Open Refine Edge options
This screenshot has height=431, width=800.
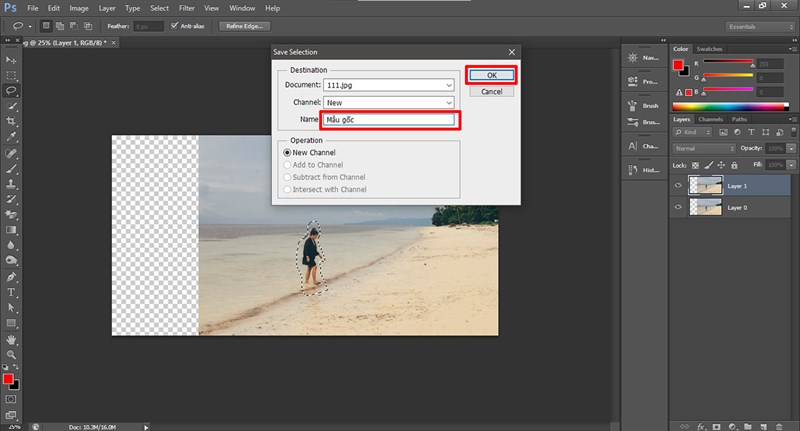244,26
